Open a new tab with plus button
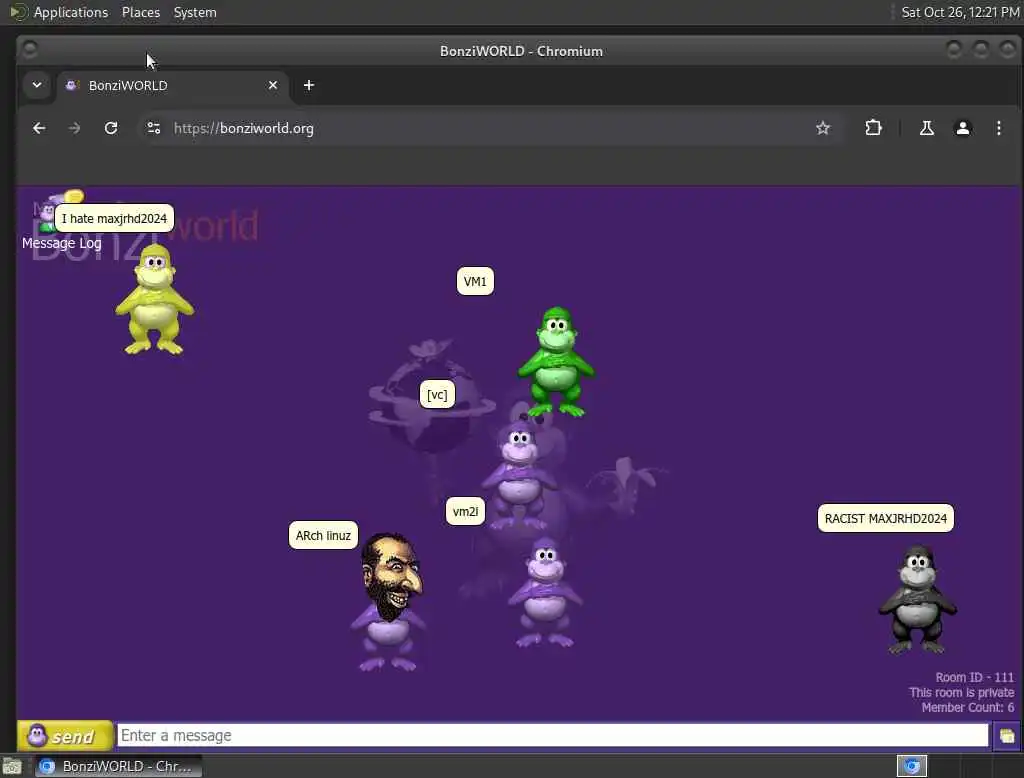 click(x=309, y=86)
